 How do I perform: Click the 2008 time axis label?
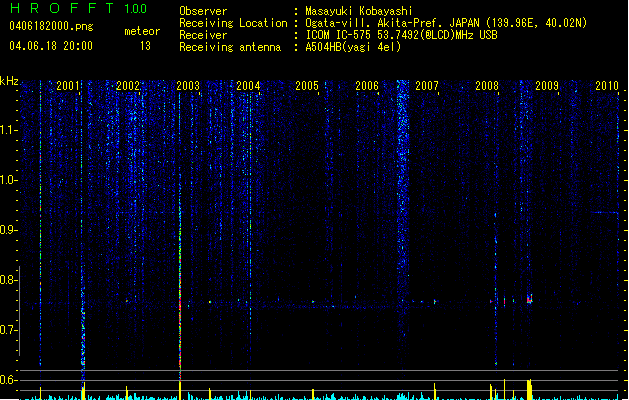coord(487,85)
